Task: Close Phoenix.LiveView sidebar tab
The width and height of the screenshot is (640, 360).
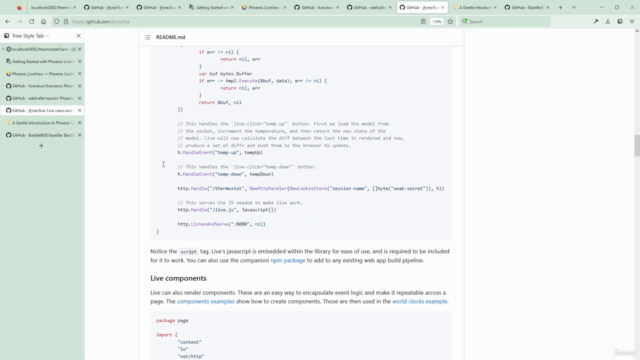Action: (80, 73)
